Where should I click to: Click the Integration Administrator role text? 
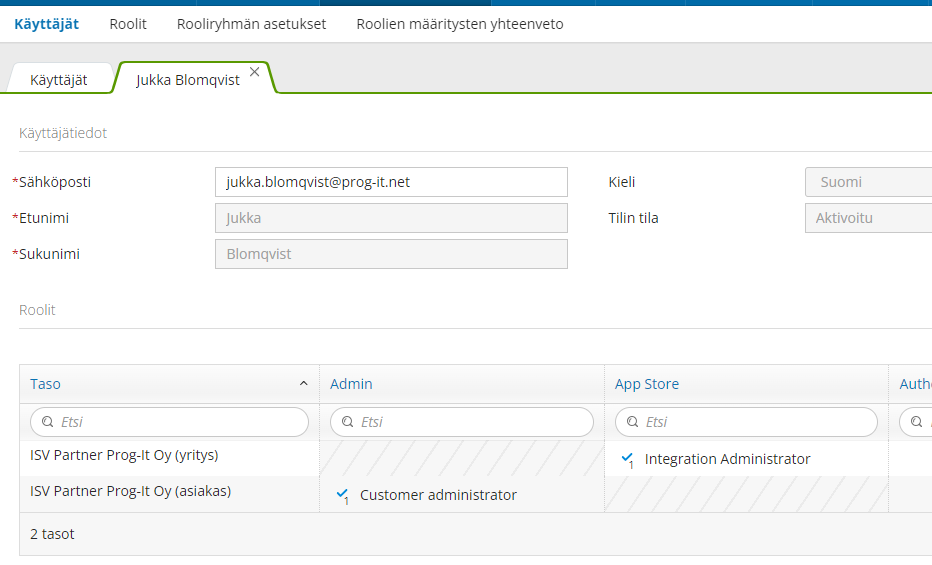(728, 459)
